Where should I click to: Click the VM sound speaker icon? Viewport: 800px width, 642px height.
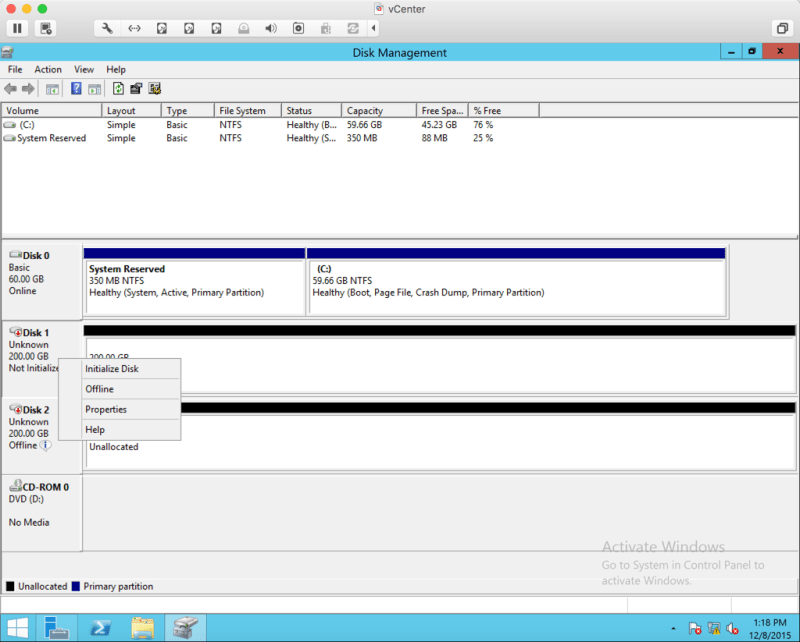point(270,28)
